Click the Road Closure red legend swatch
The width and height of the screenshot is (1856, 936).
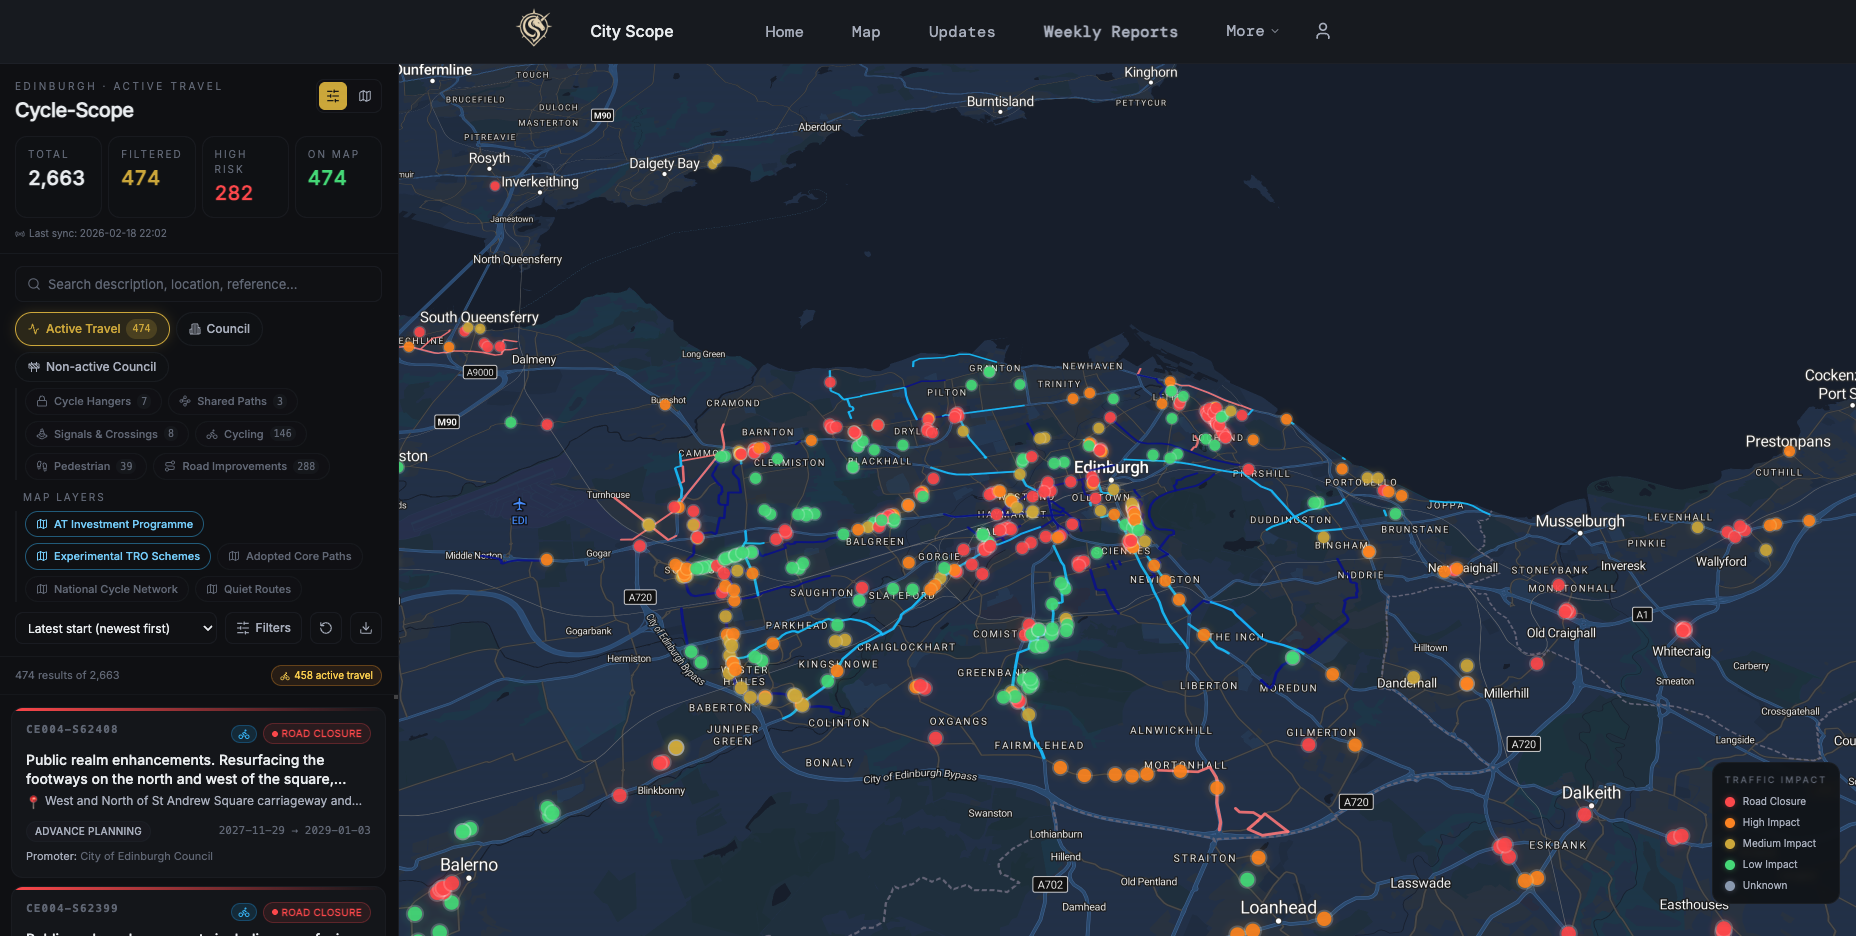(x=1730, y=802)
